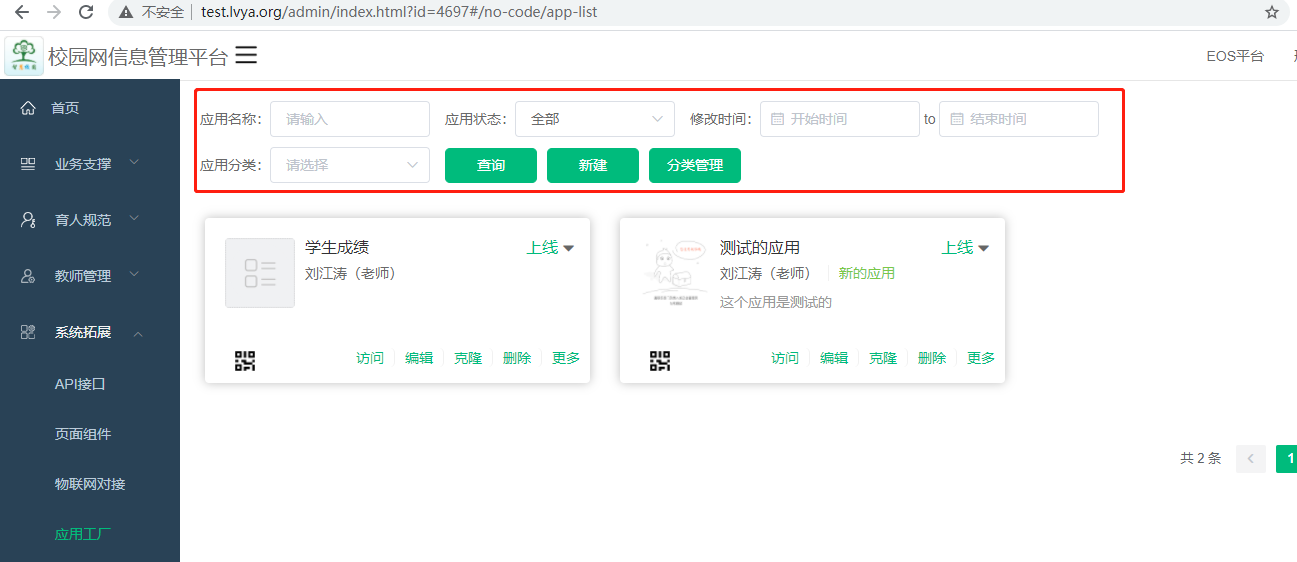Click 测试的应用 cartoon thumbnail
This screenshot has height=562, width=1297.
point(675,272)
